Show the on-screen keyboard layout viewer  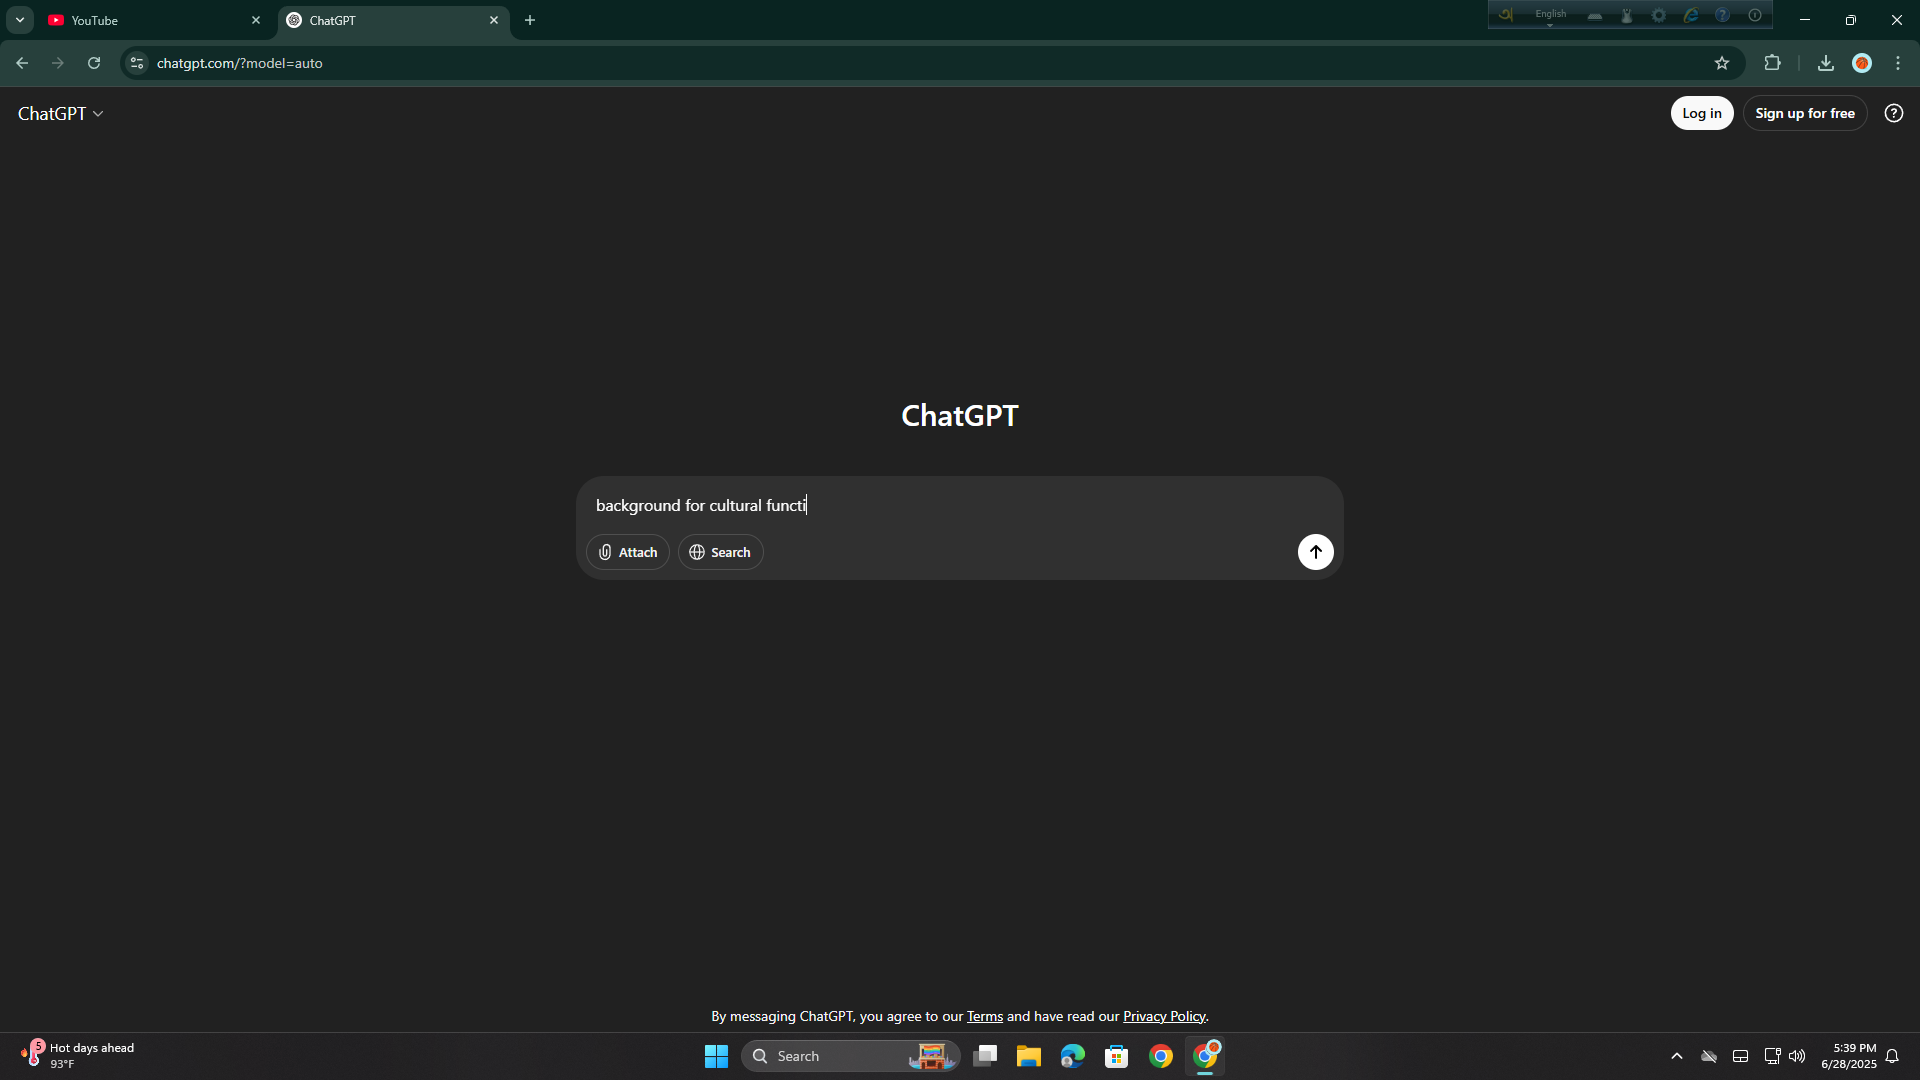(1595, 16)
